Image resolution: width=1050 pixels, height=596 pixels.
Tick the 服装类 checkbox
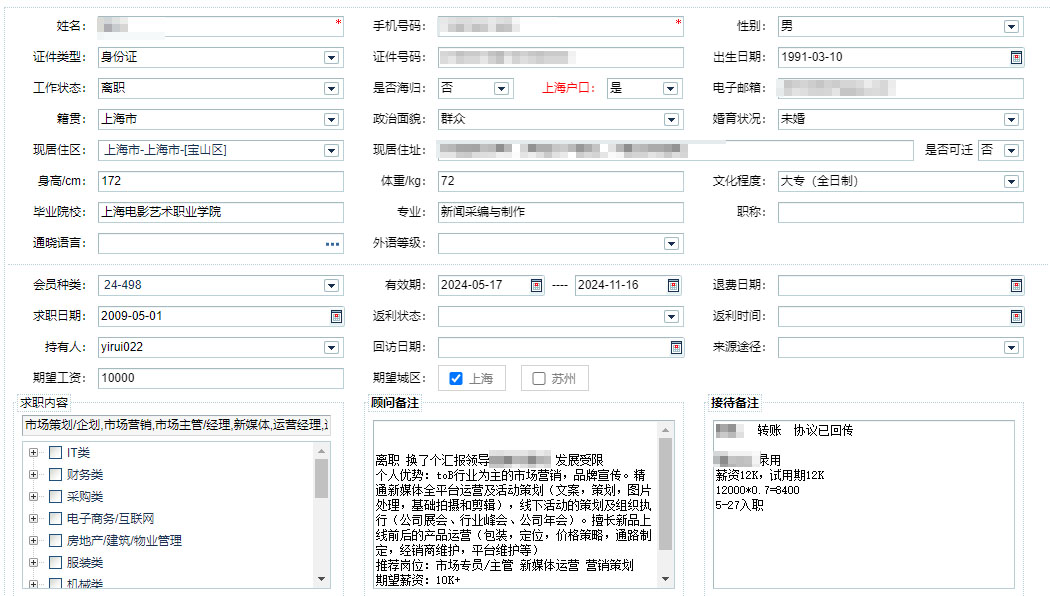pos(56,563)
